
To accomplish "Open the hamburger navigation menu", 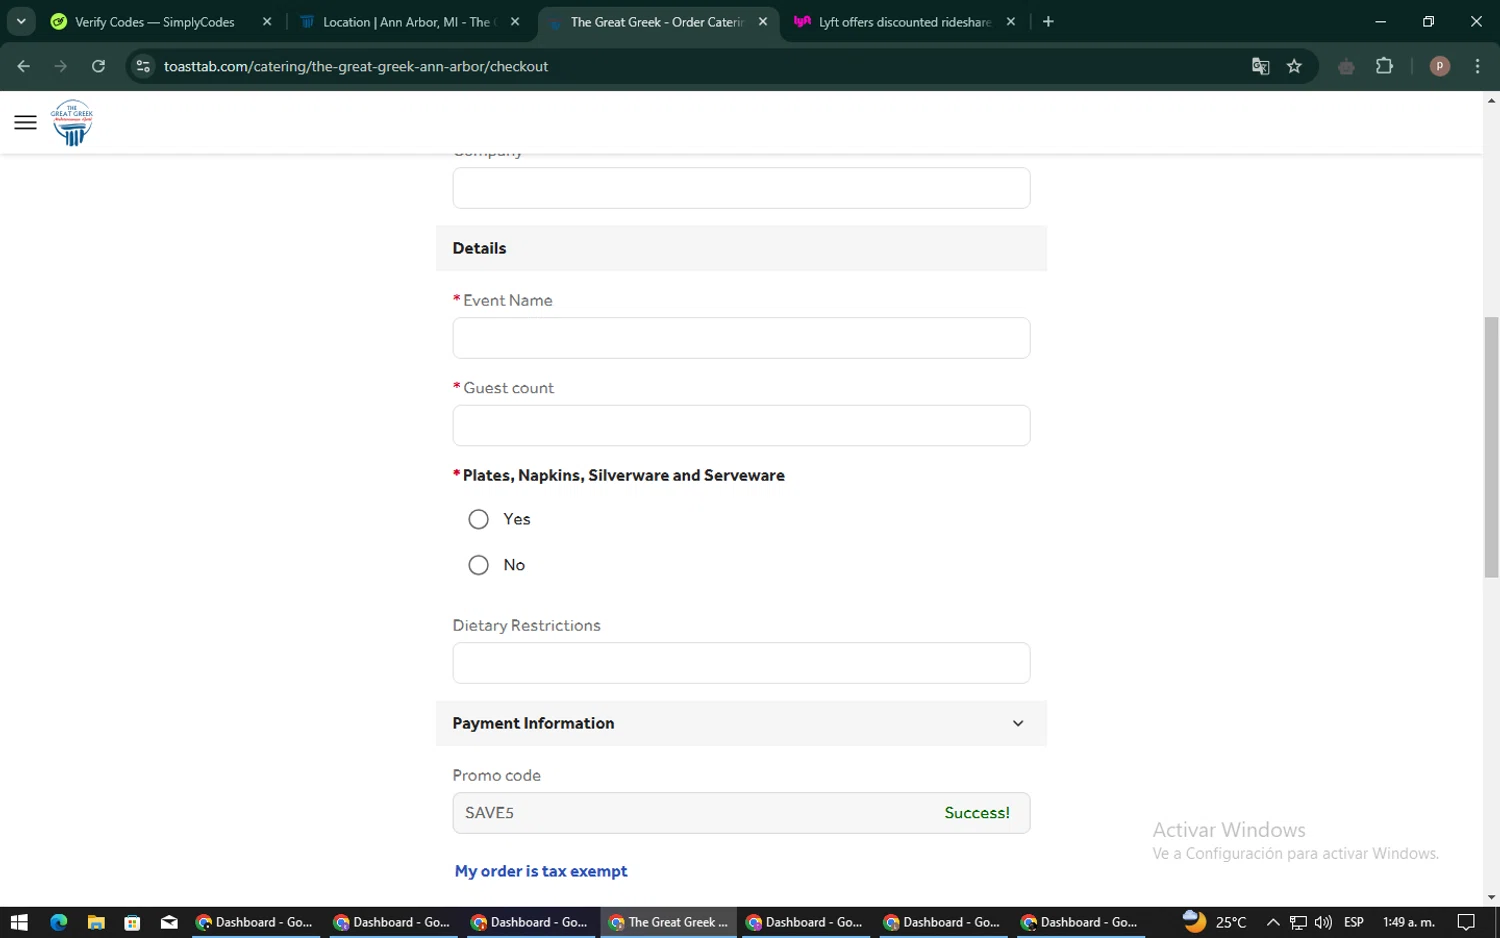I will pos(25,123).
